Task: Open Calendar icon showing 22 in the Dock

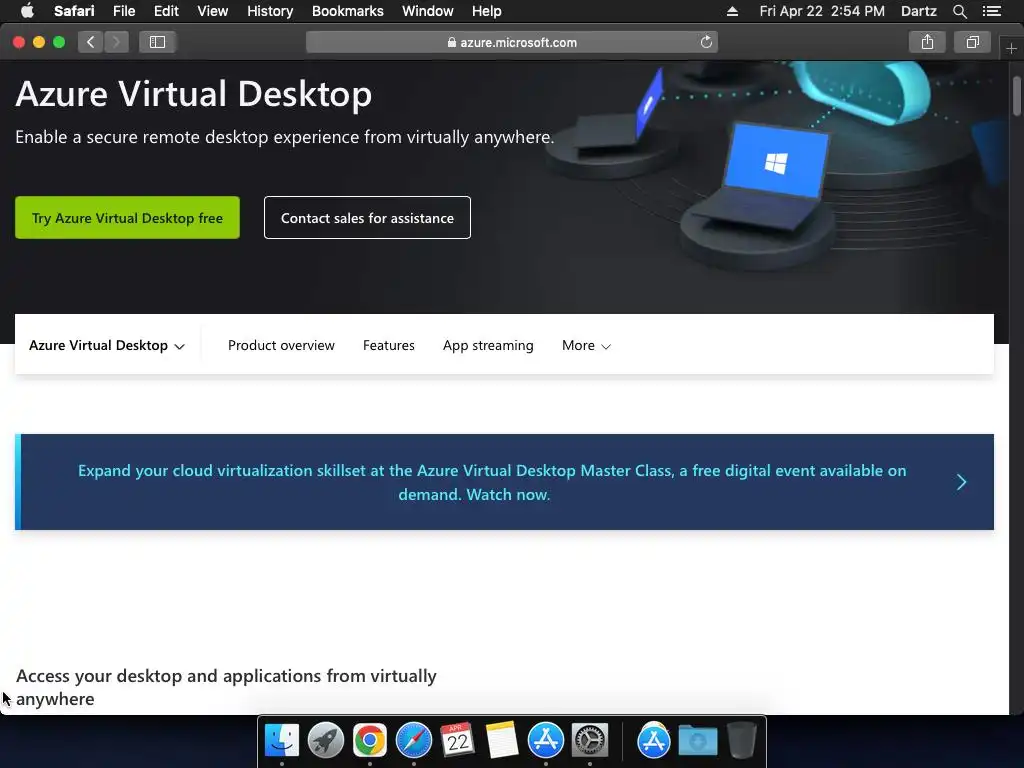Action: (x=457, y=740)
